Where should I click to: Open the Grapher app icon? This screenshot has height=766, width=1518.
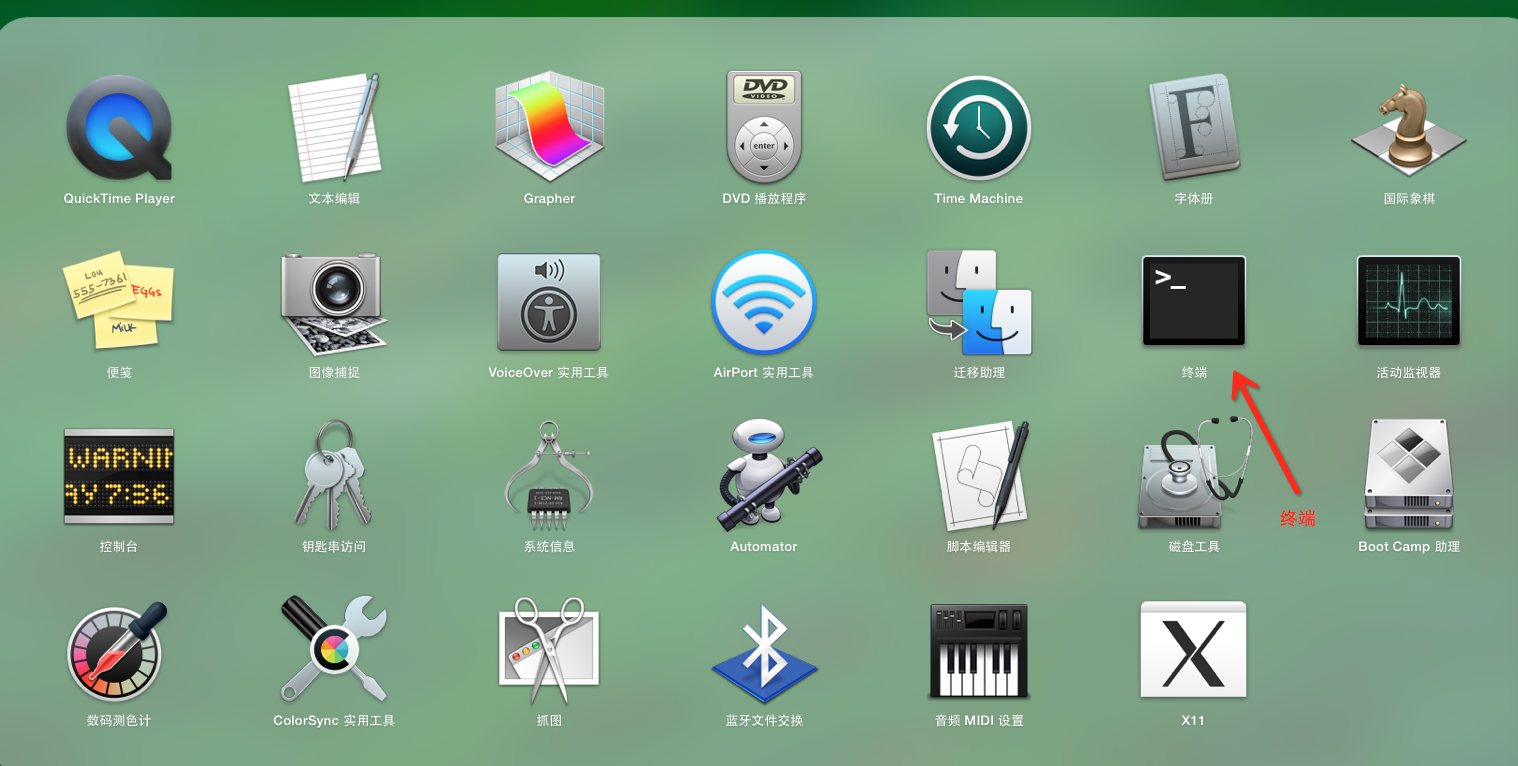pos(549,126)
